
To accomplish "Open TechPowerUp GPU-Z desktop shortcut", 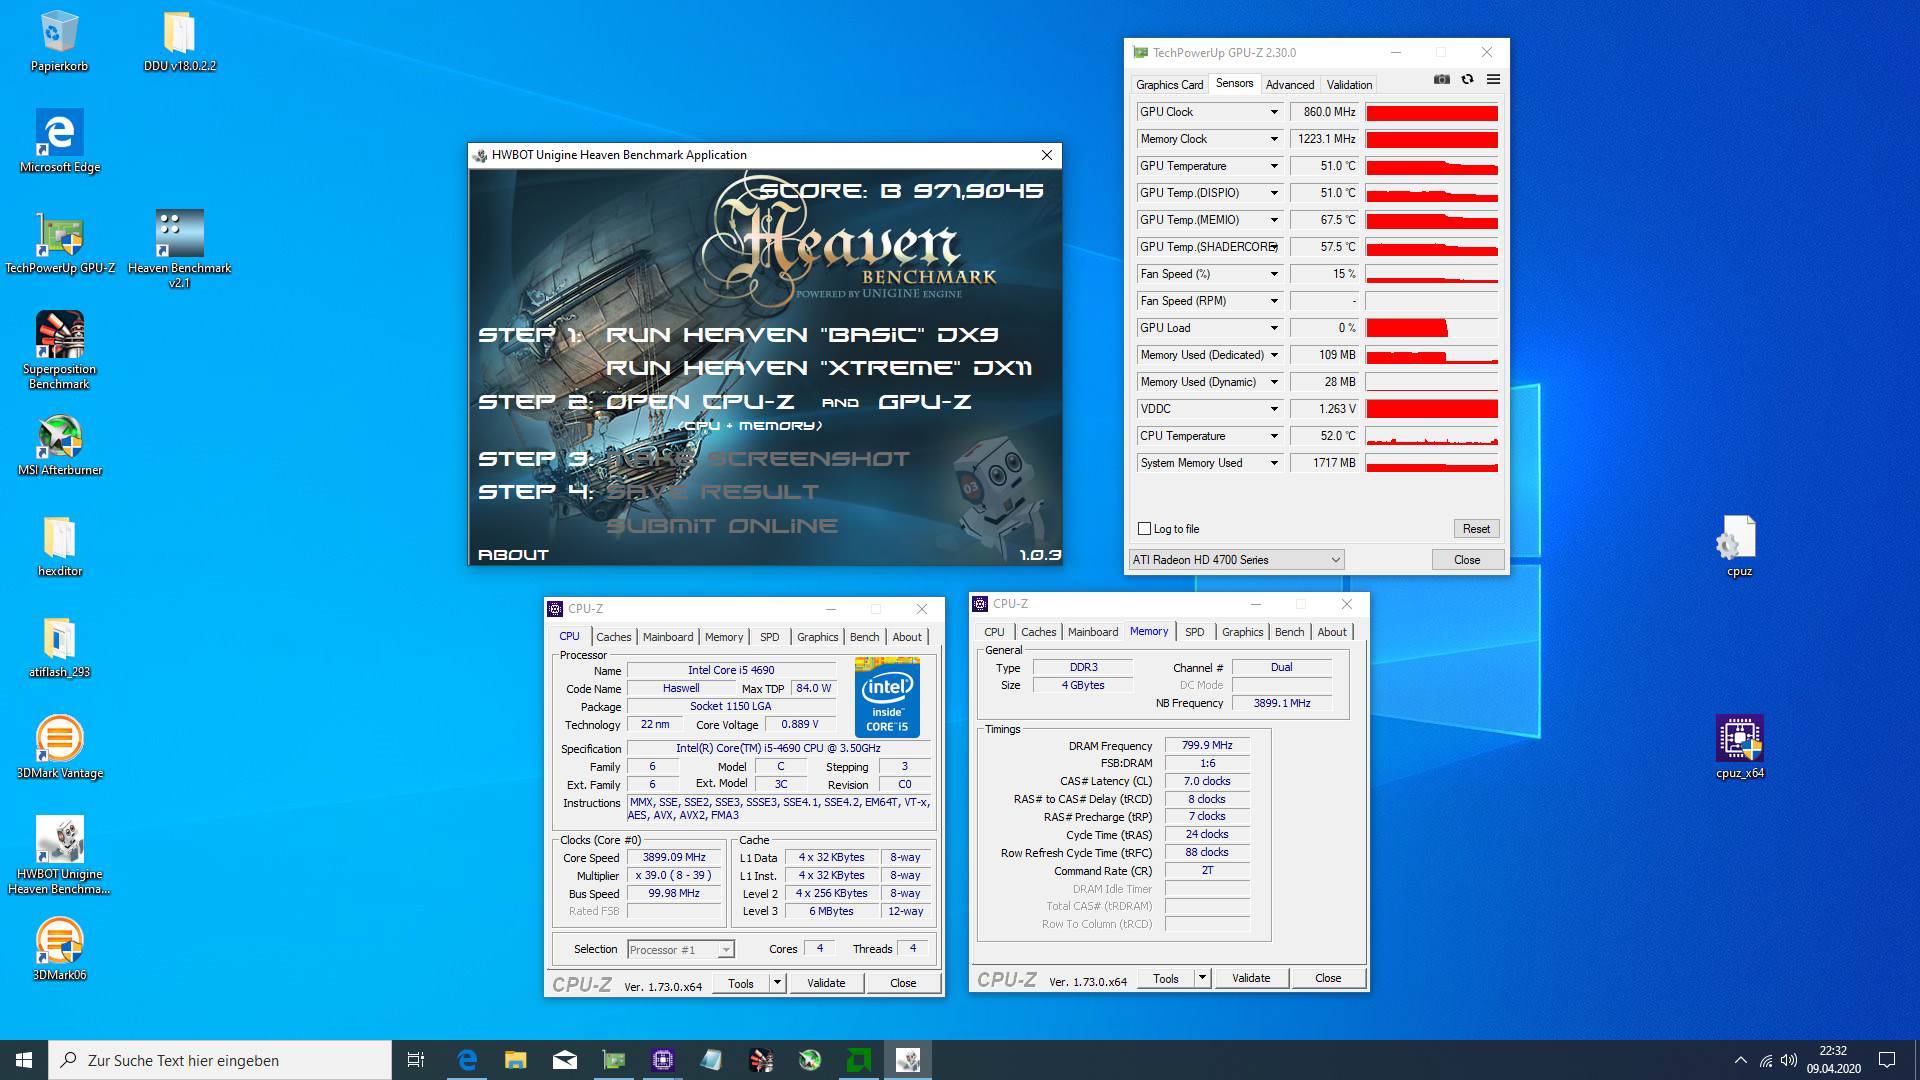I will [59, 243].
